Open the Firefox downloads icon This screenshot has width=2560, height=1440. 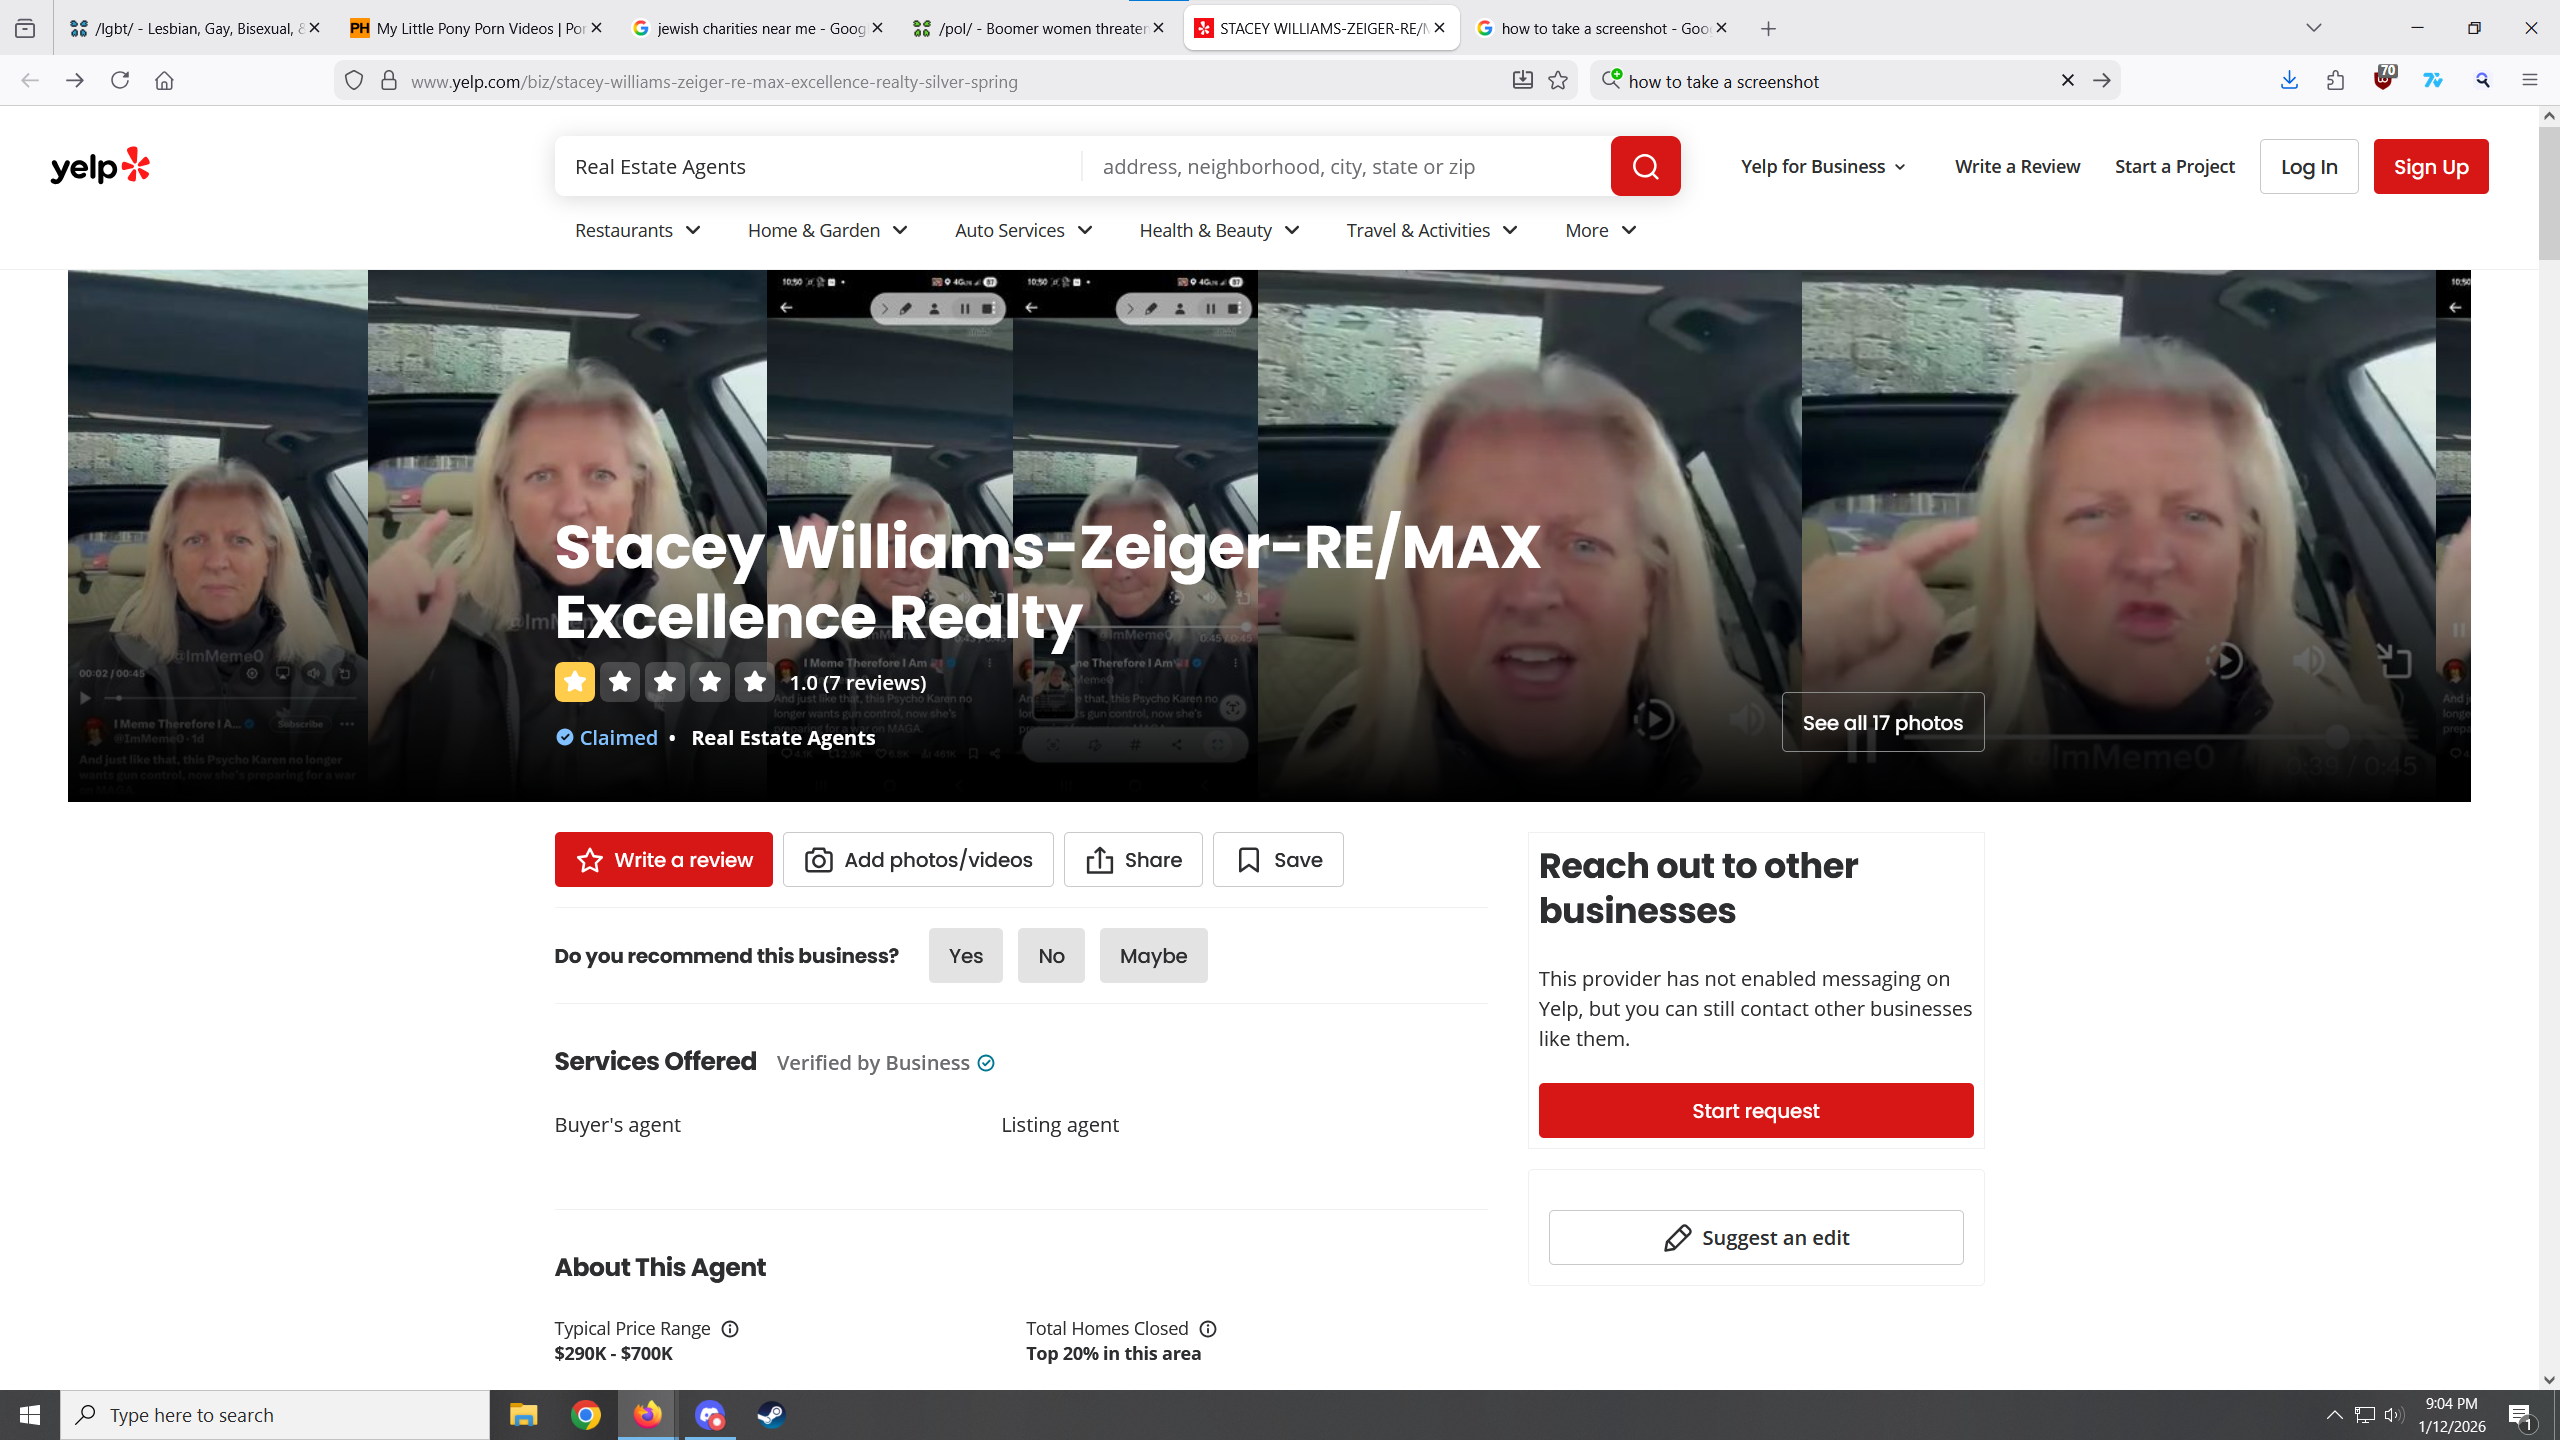[x=2288, y=81]
